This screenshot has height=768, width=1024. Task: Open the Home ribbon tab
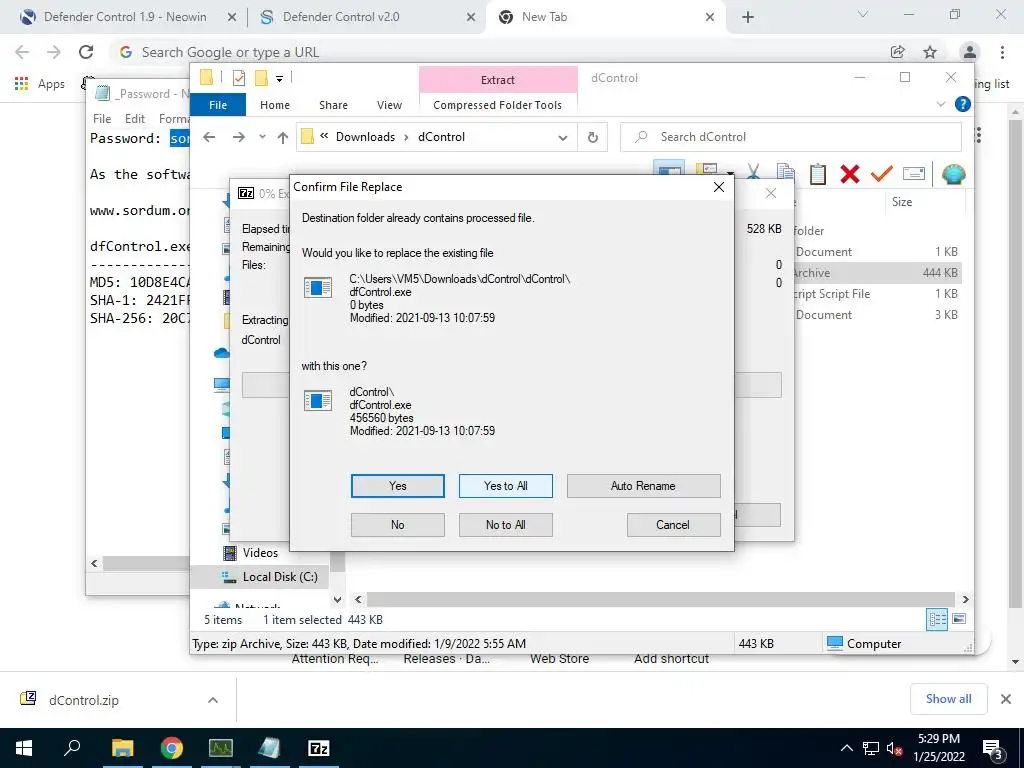click(274, 104)
